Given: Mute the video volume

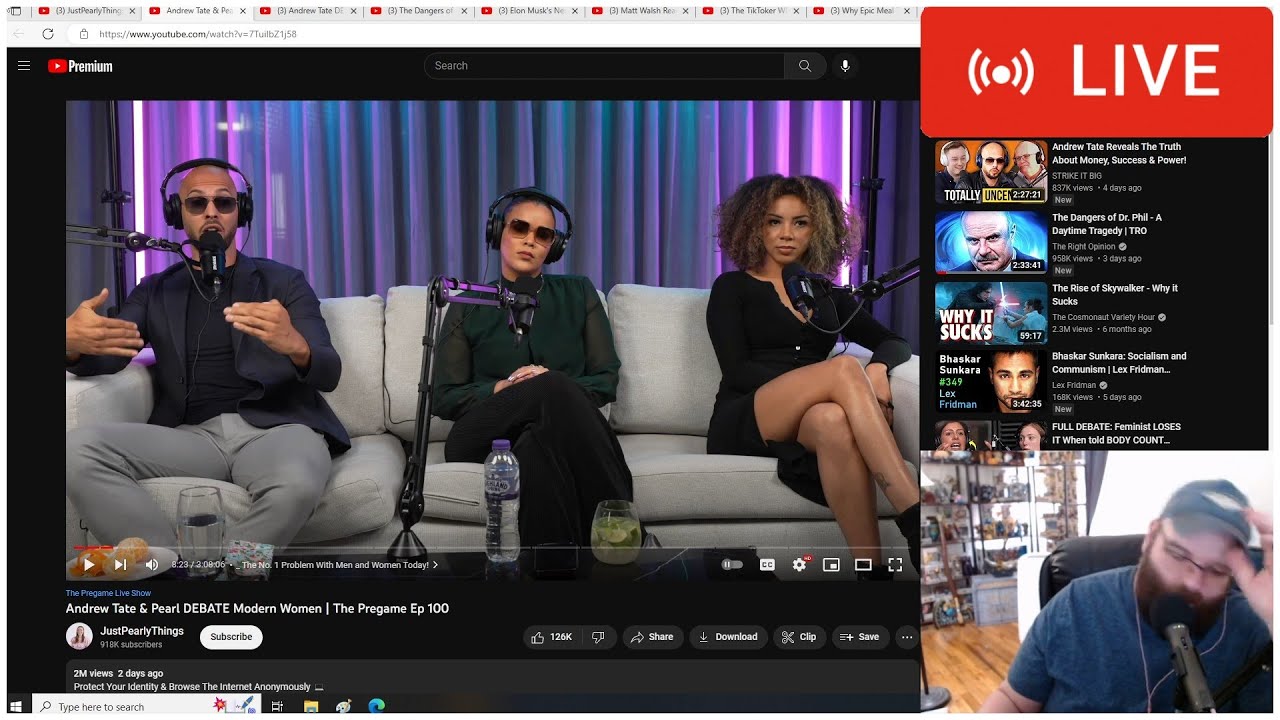Looking at the screenshot, I should (x=152, y=565).
